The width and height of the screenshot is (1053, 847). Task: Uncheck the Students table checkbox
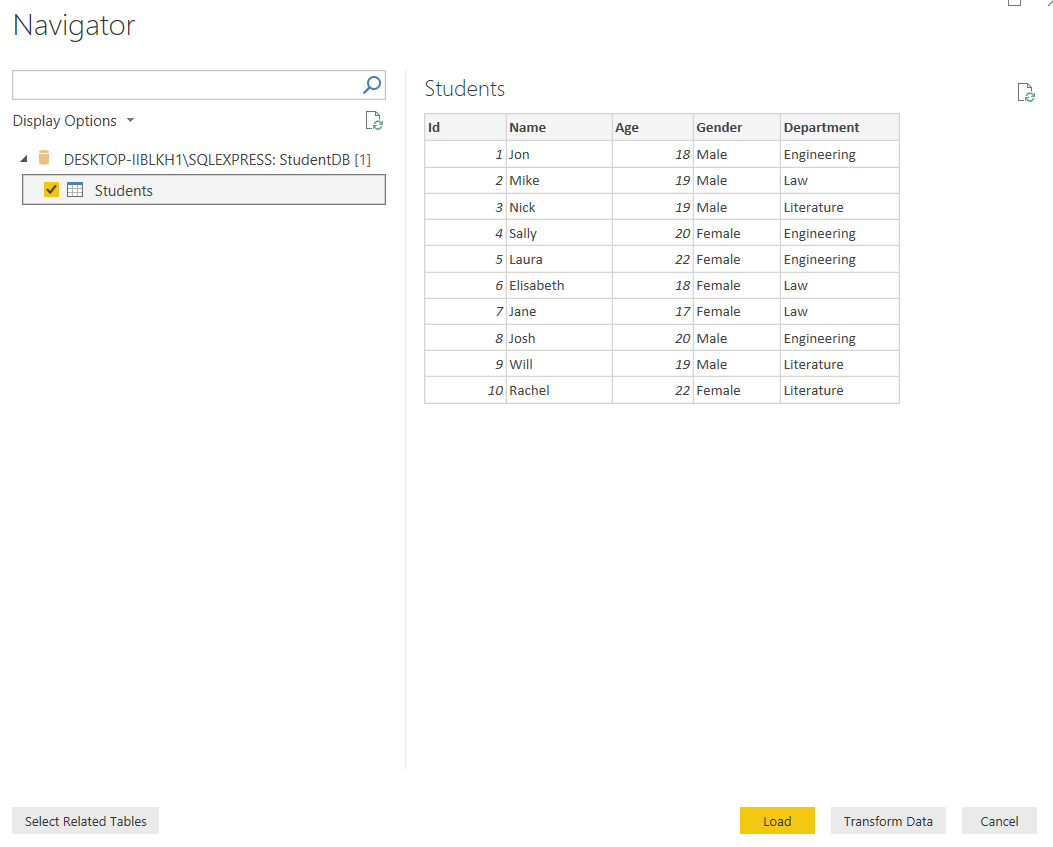51,190
